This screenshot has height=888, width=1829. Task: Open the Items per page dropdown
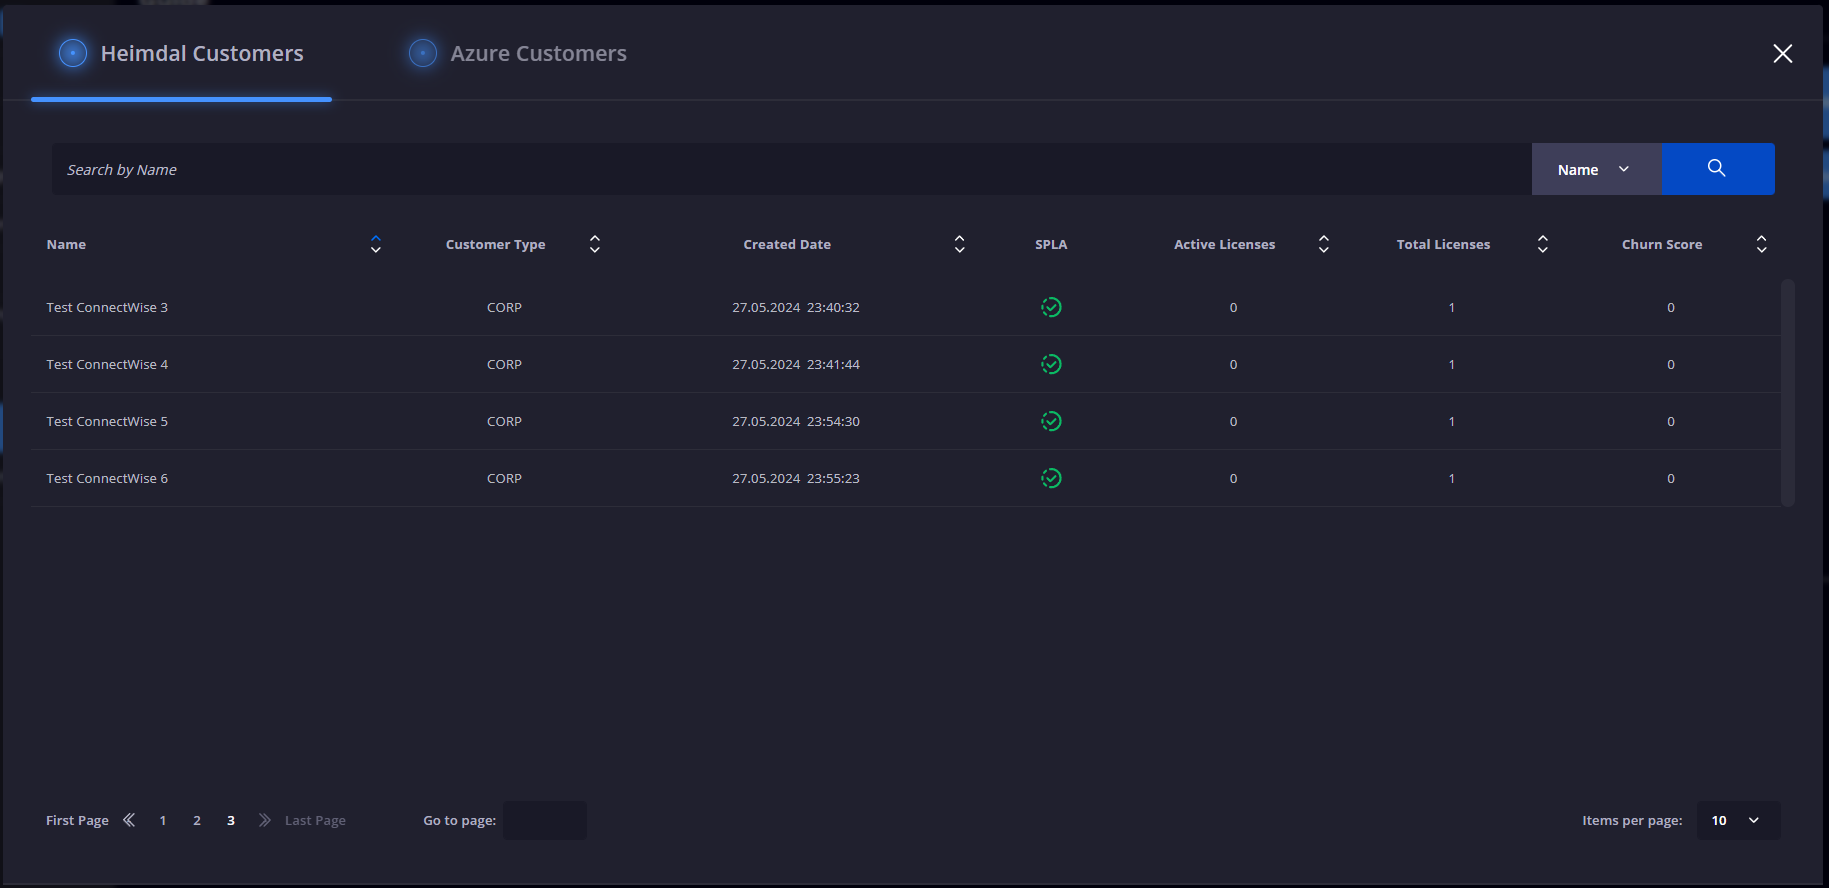pyautogui.click(x=1738, y=820)
